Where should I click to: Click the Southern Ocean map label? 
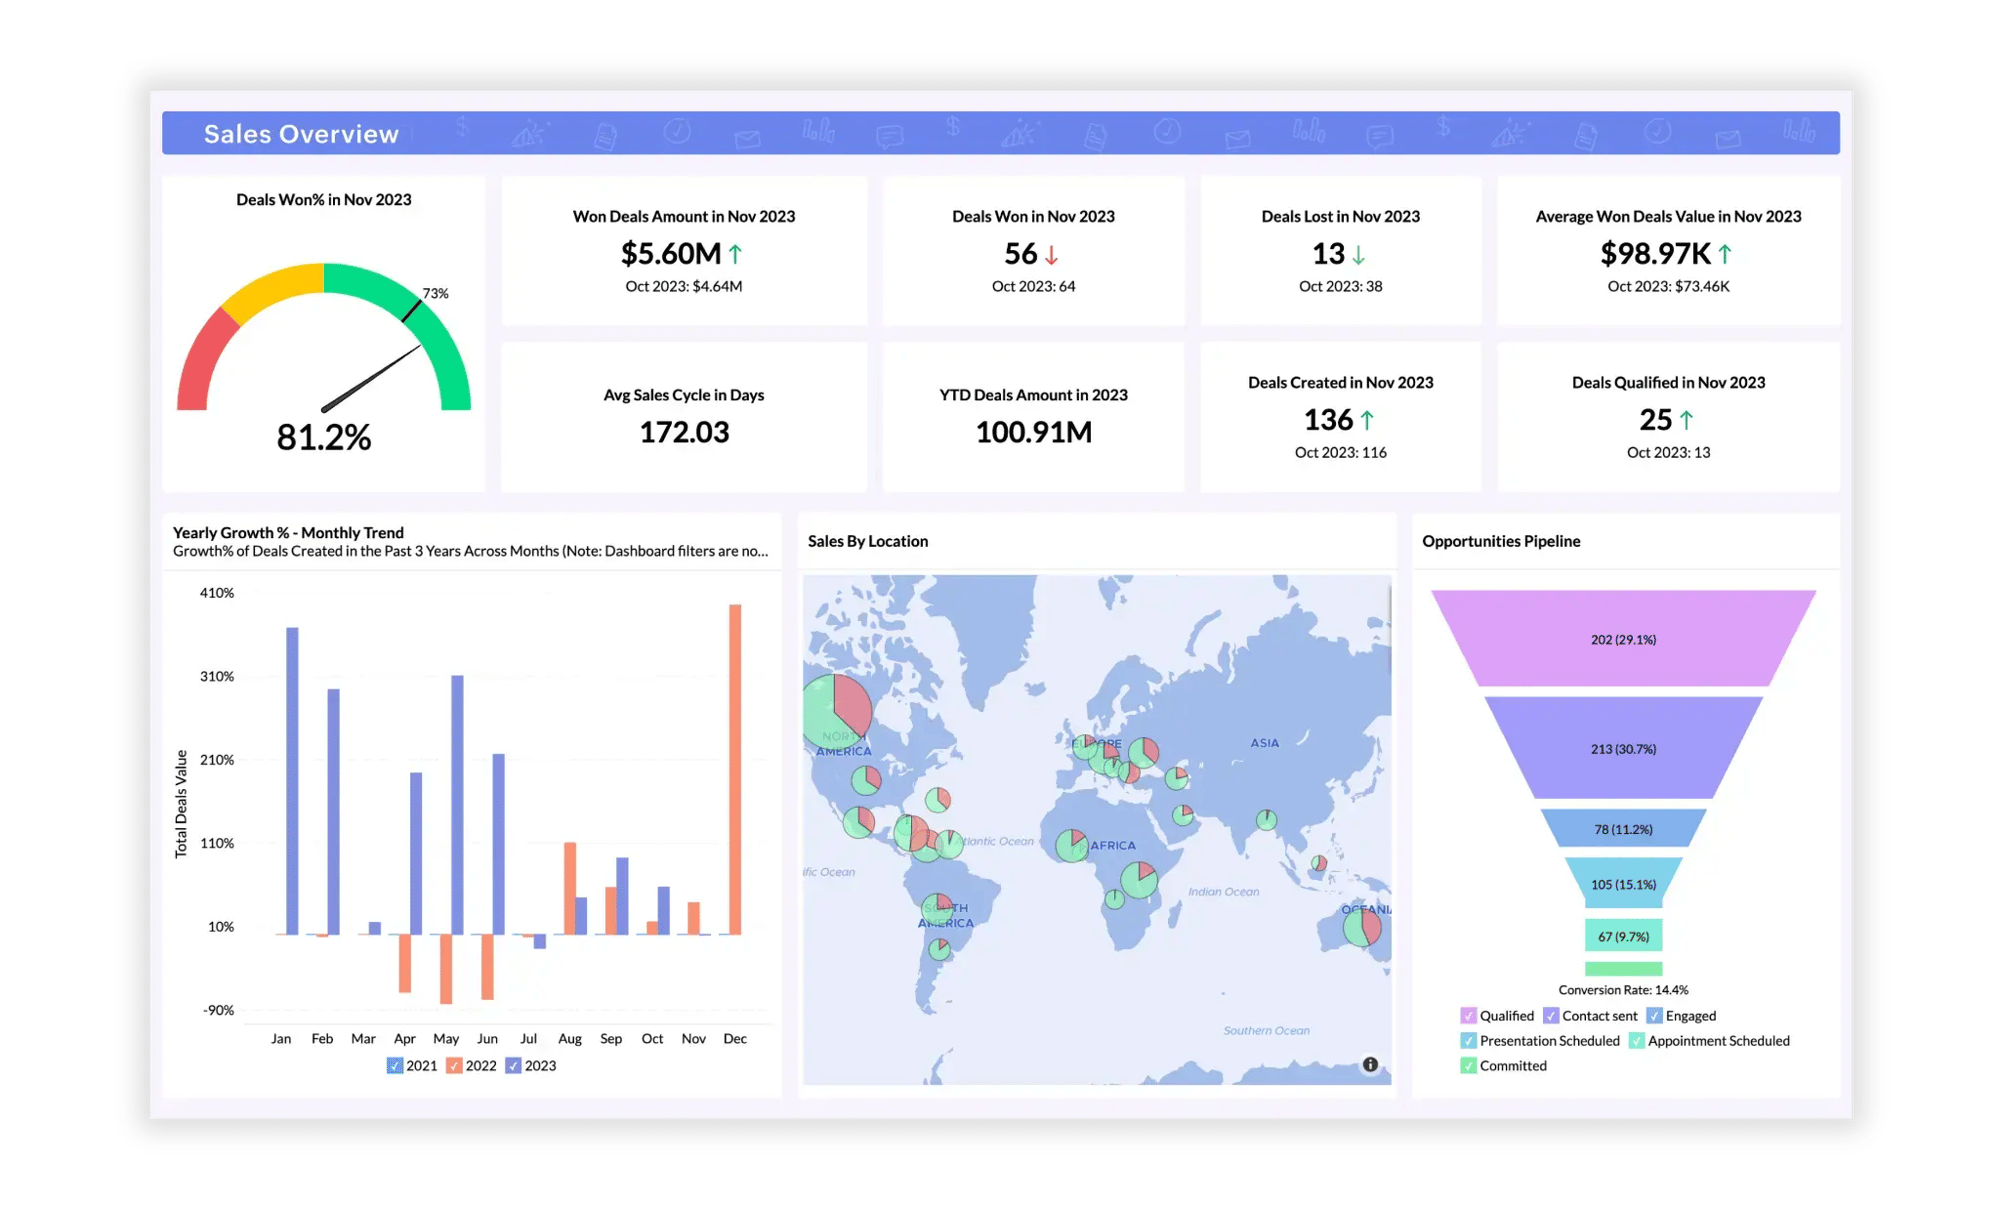(x=1266, y=1030)
